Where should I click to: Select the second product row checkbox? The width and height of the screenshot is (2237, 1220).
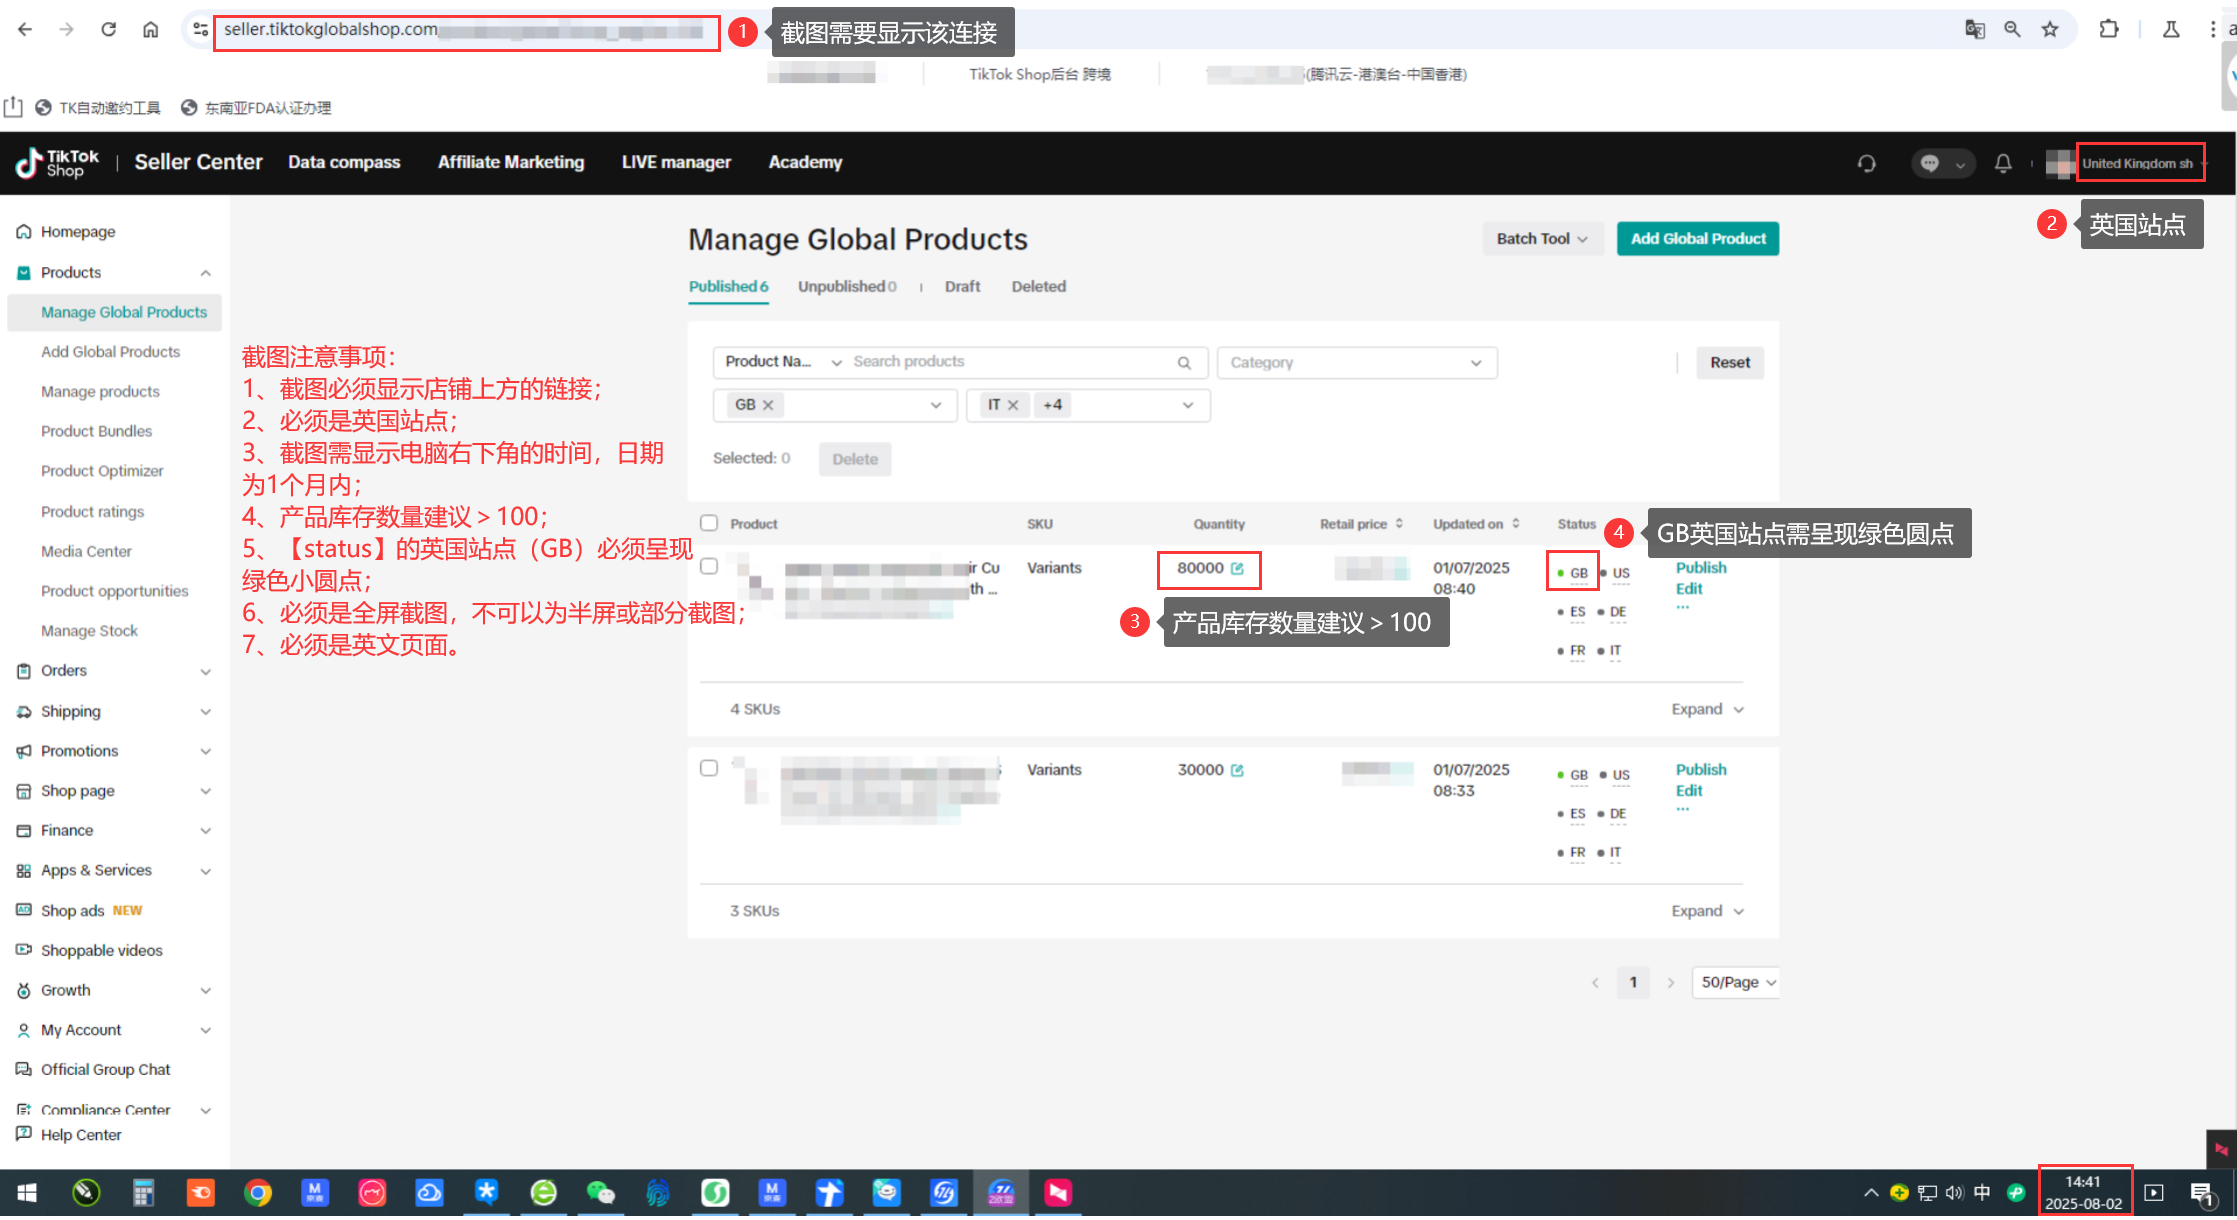point(709,768)
